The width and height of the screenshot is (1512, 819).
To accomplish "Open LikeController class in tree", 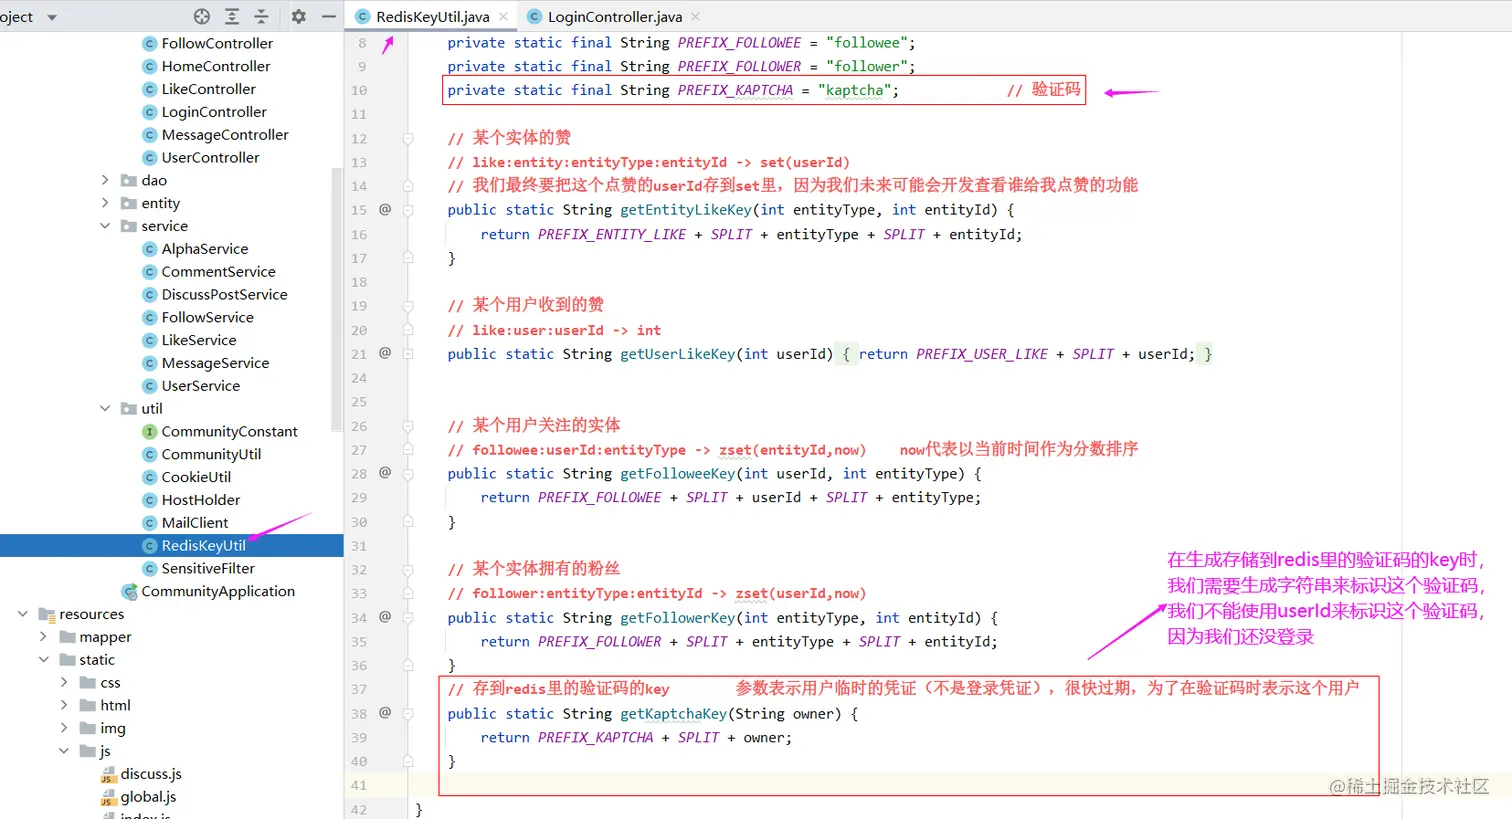I will pos(208,89).
